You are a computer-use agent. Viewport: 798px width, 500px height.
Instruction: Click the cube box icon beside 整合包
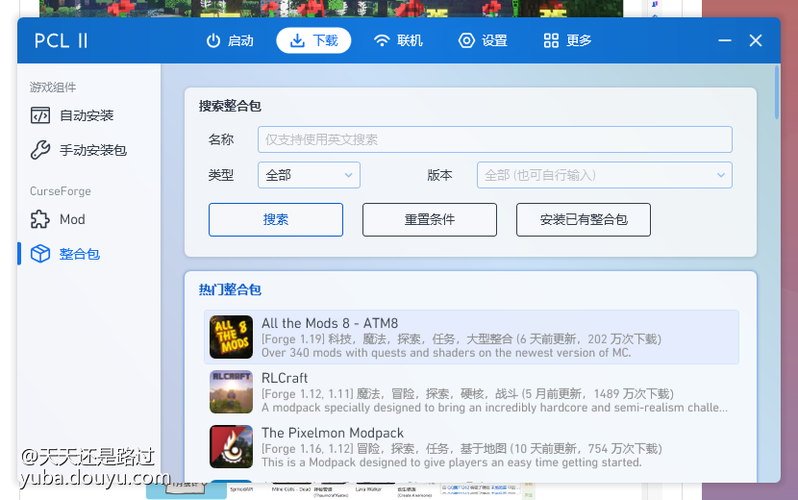click(40, 254)
